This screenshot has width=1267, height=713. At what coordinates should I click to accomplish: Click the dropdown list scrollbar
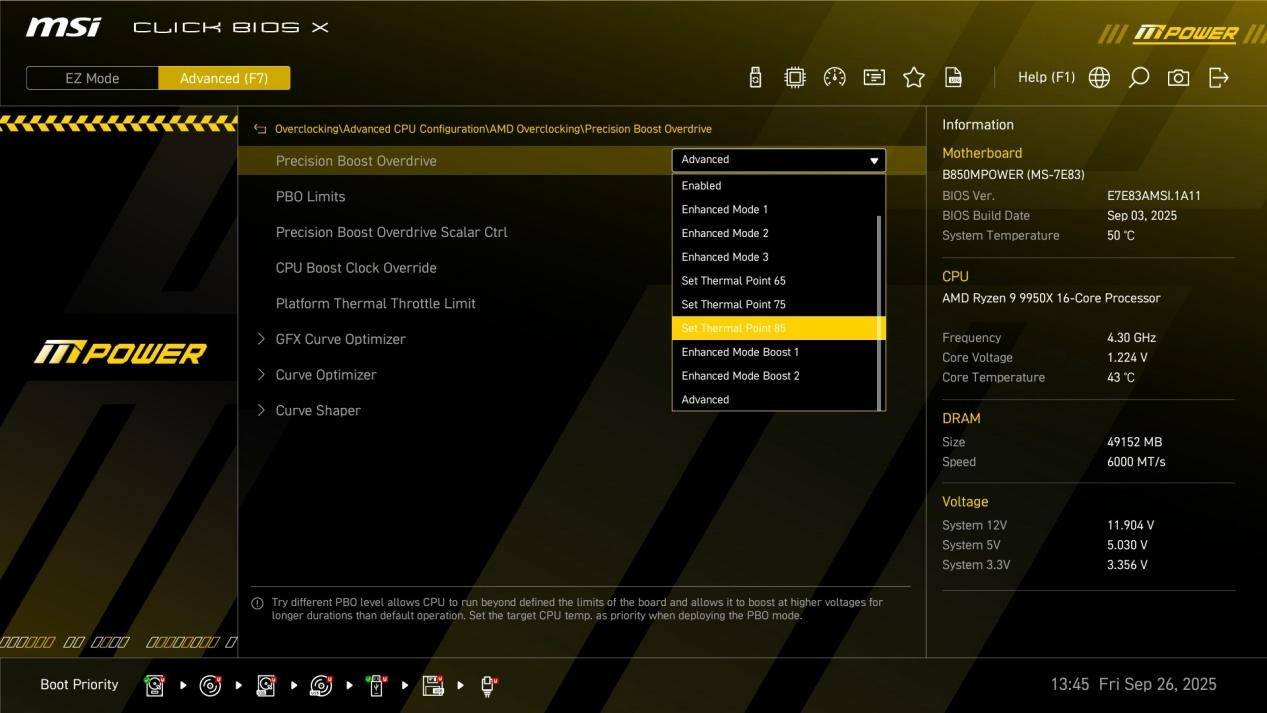(880, 310)
